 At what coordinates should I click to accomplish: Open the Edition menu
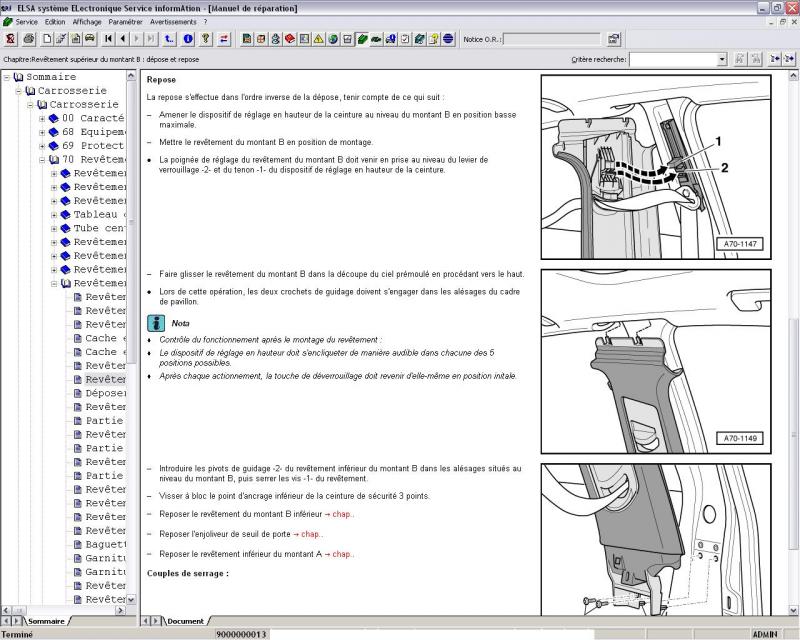click(x=55, y=22)
